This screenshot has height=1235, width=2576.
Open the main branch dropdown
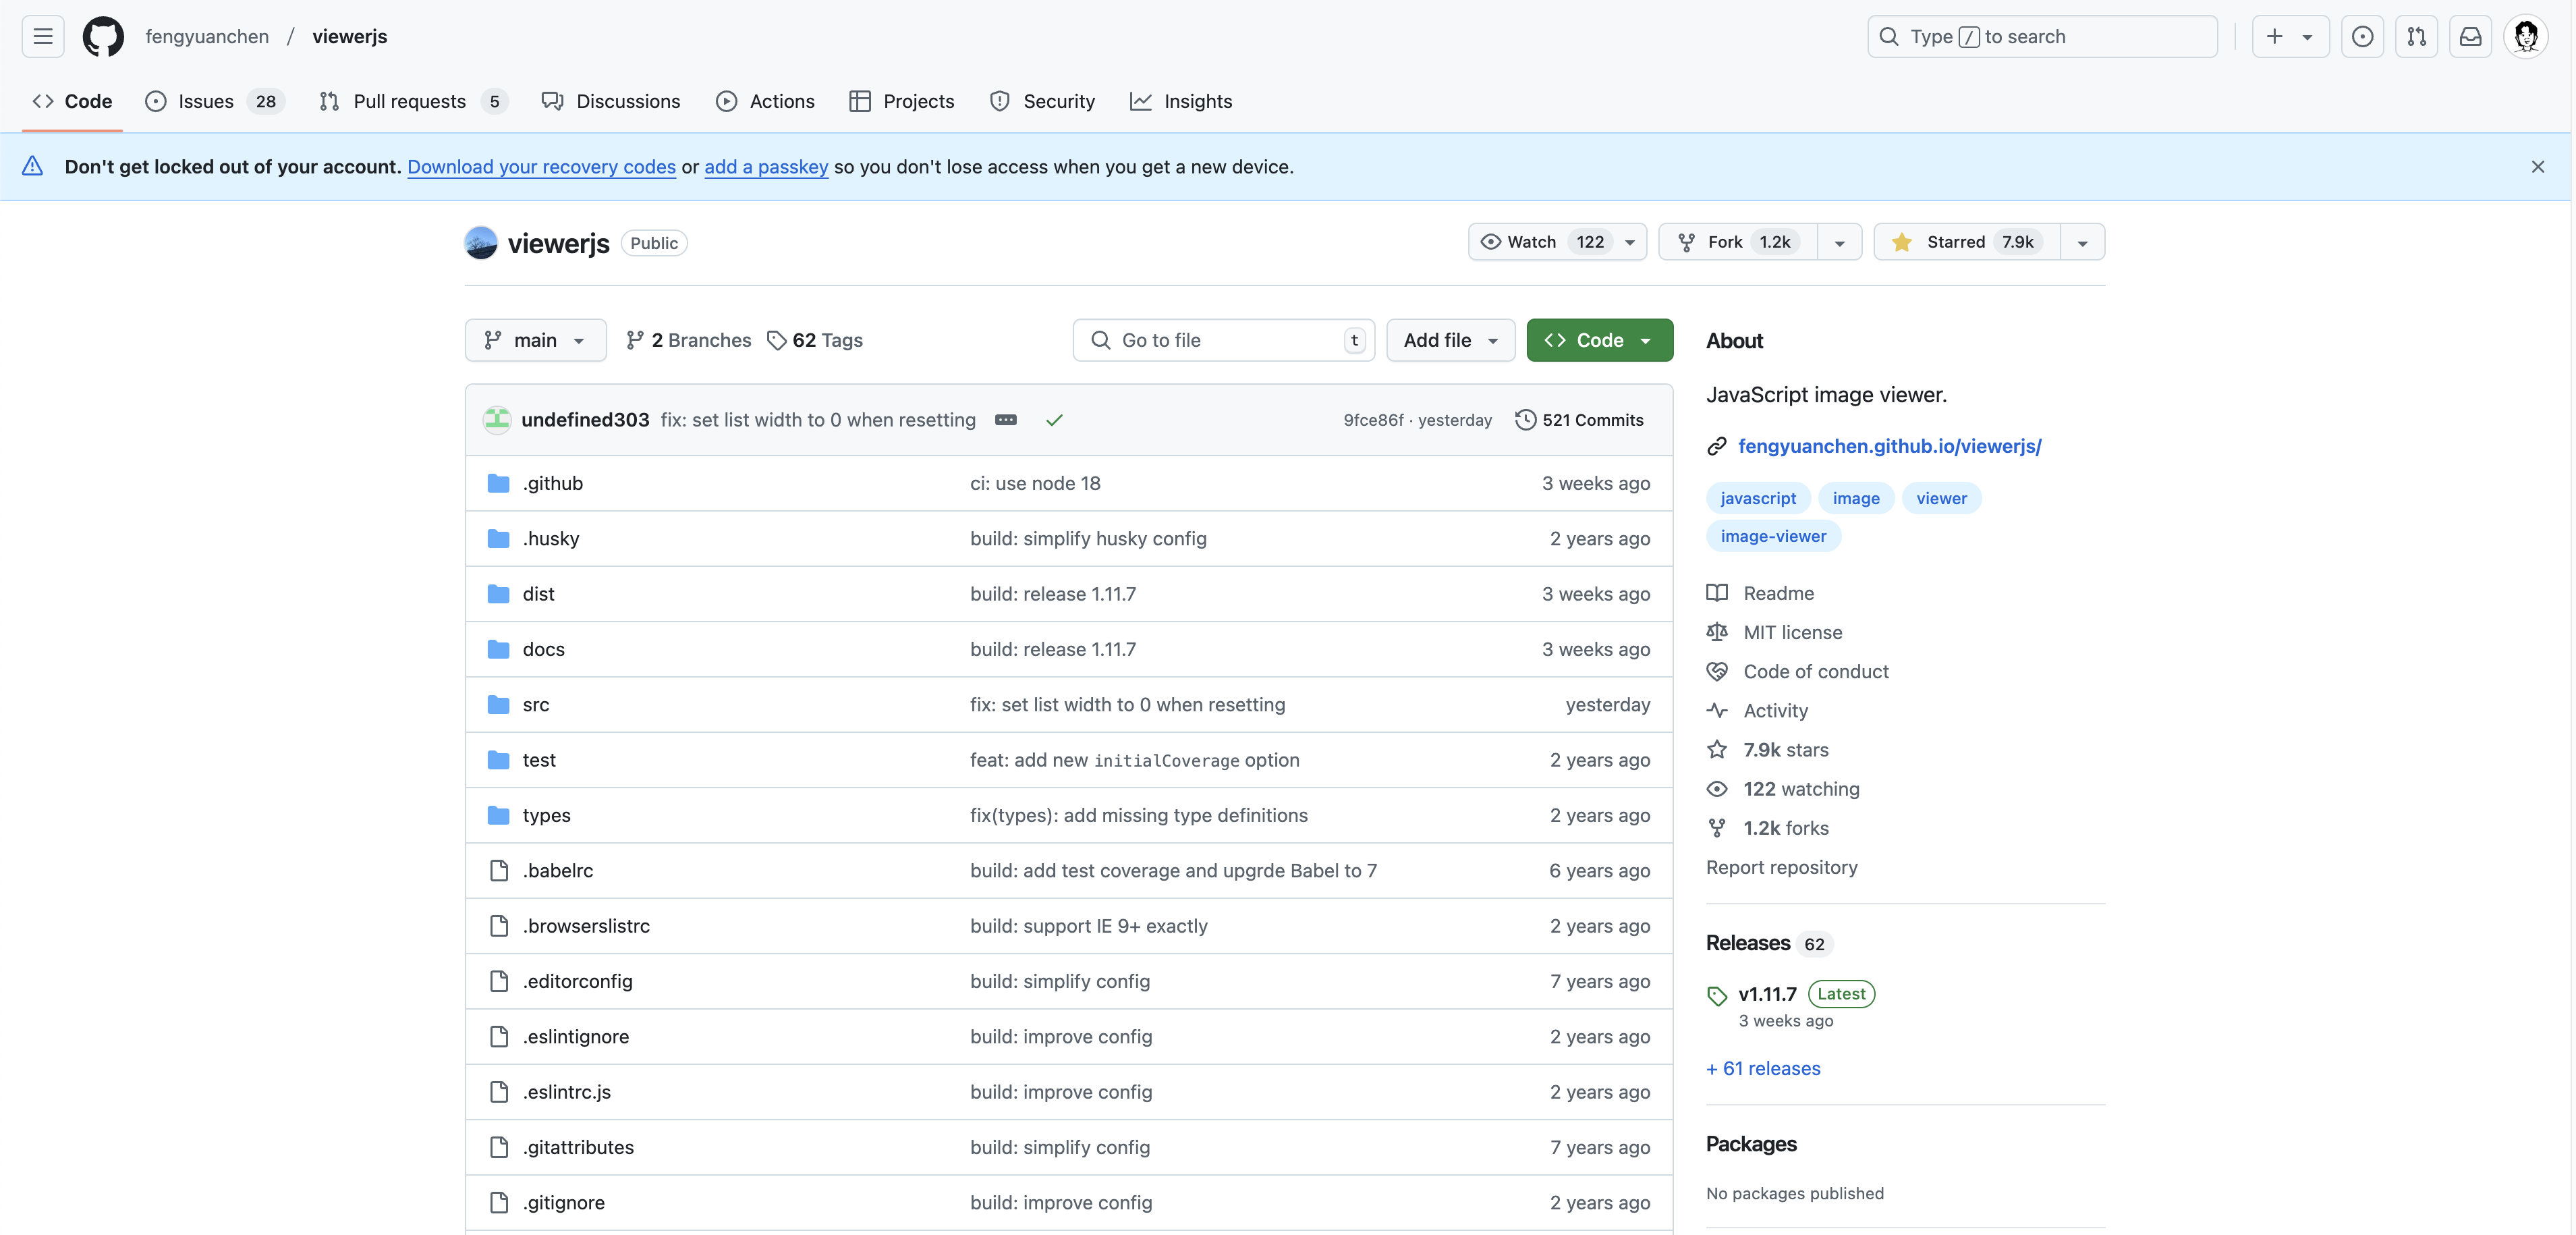(x=535, y=340)
